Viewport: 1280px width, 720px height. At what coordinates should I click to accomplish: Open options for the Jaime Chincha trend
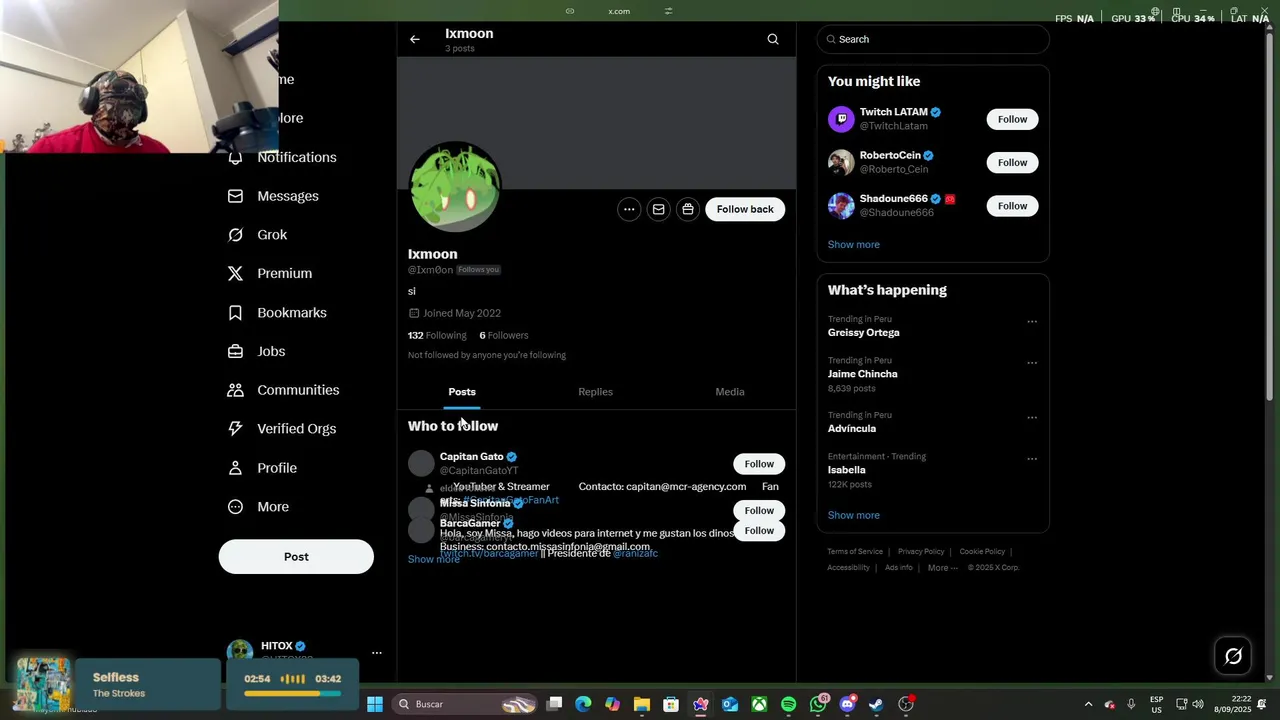tap(1032, 362)
